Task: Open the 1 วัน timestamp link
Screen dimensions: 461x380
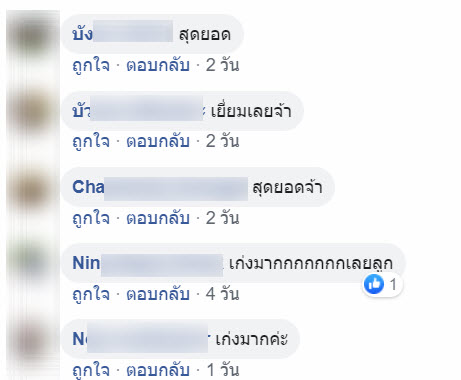Action: [222, 370]
